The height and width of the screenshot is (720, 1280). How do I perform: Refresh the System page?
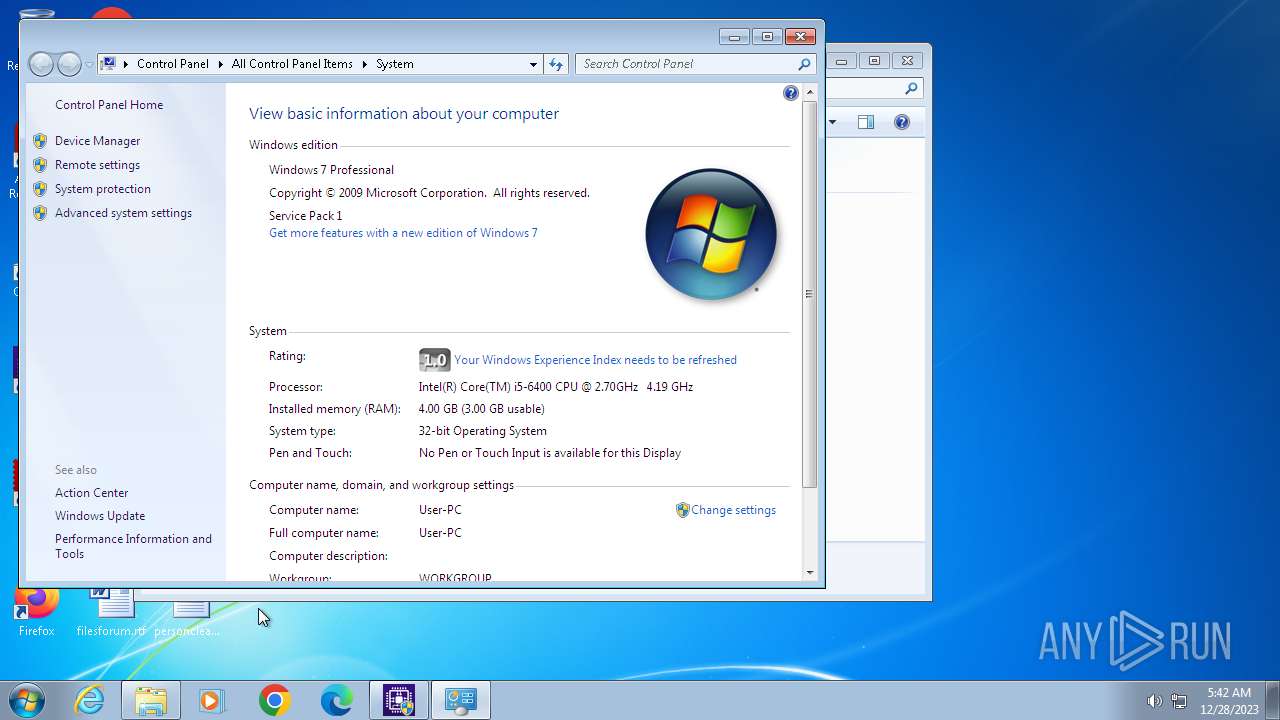(557, 64)
